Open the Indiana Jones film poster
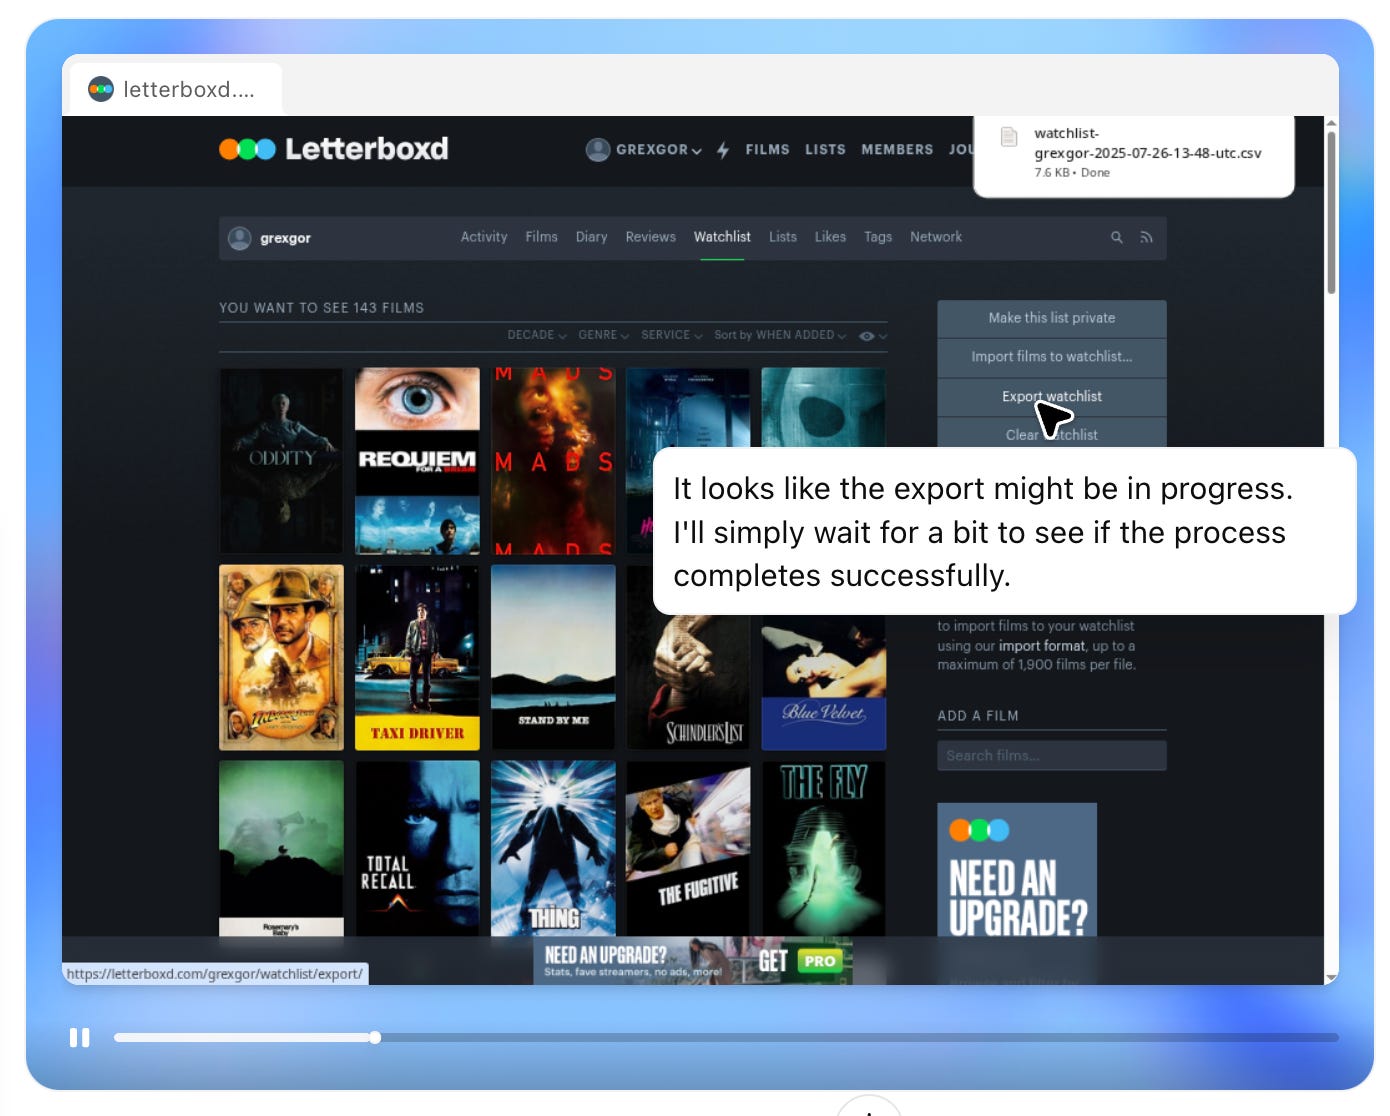Viewport: 1390px width, 1116px height. (281, 657)
